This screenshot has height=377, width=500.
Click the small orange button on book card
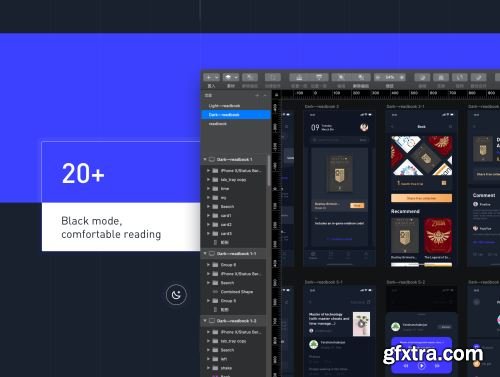357,205
